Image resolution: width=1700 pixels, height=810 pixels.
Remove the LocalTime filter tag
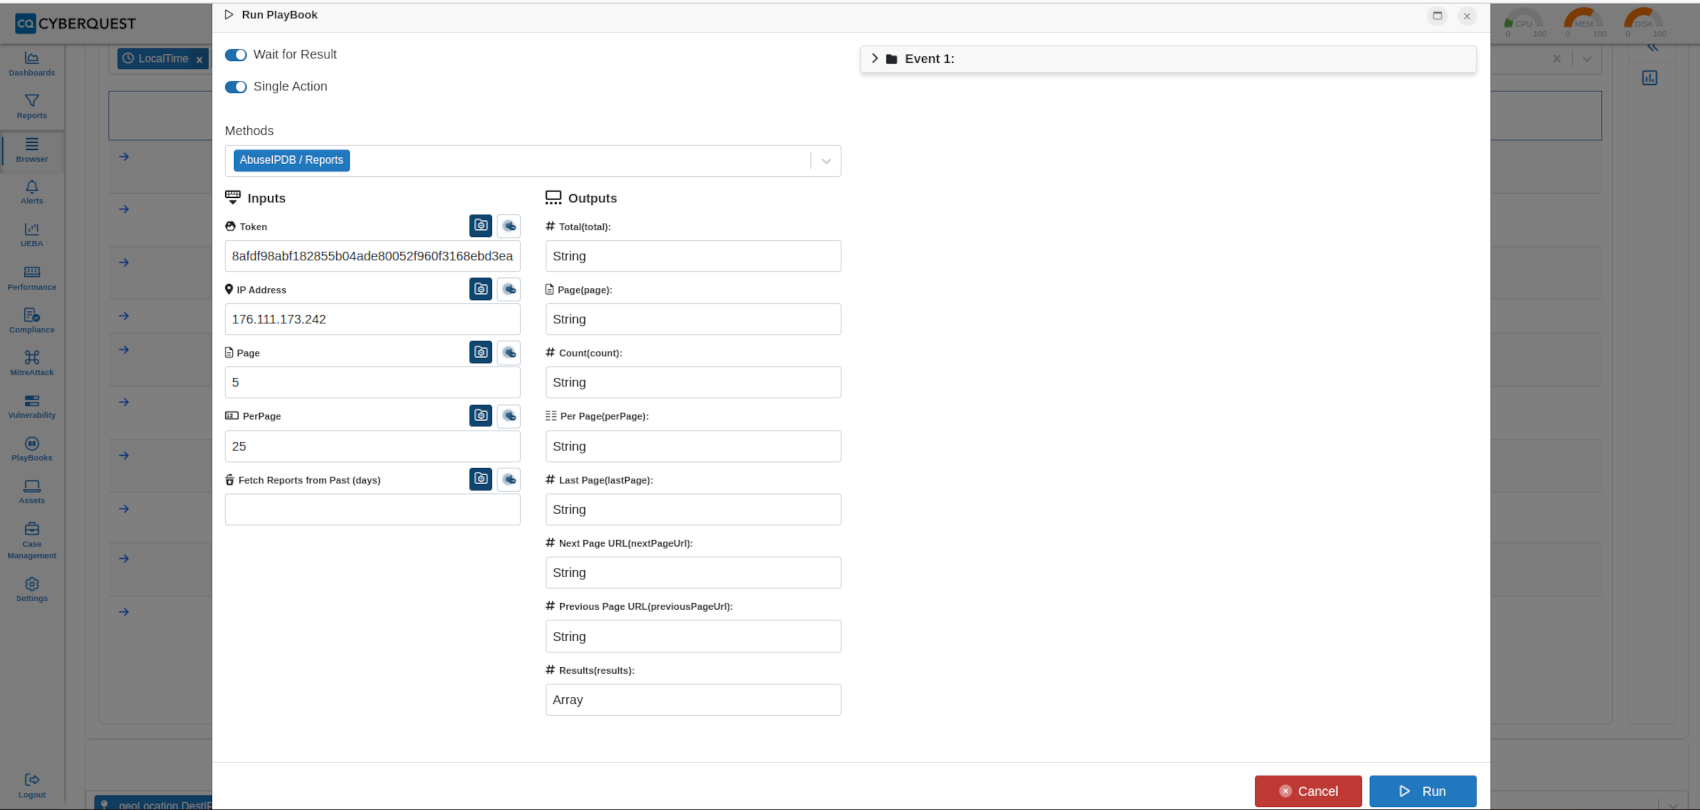(x=199, y=60)
